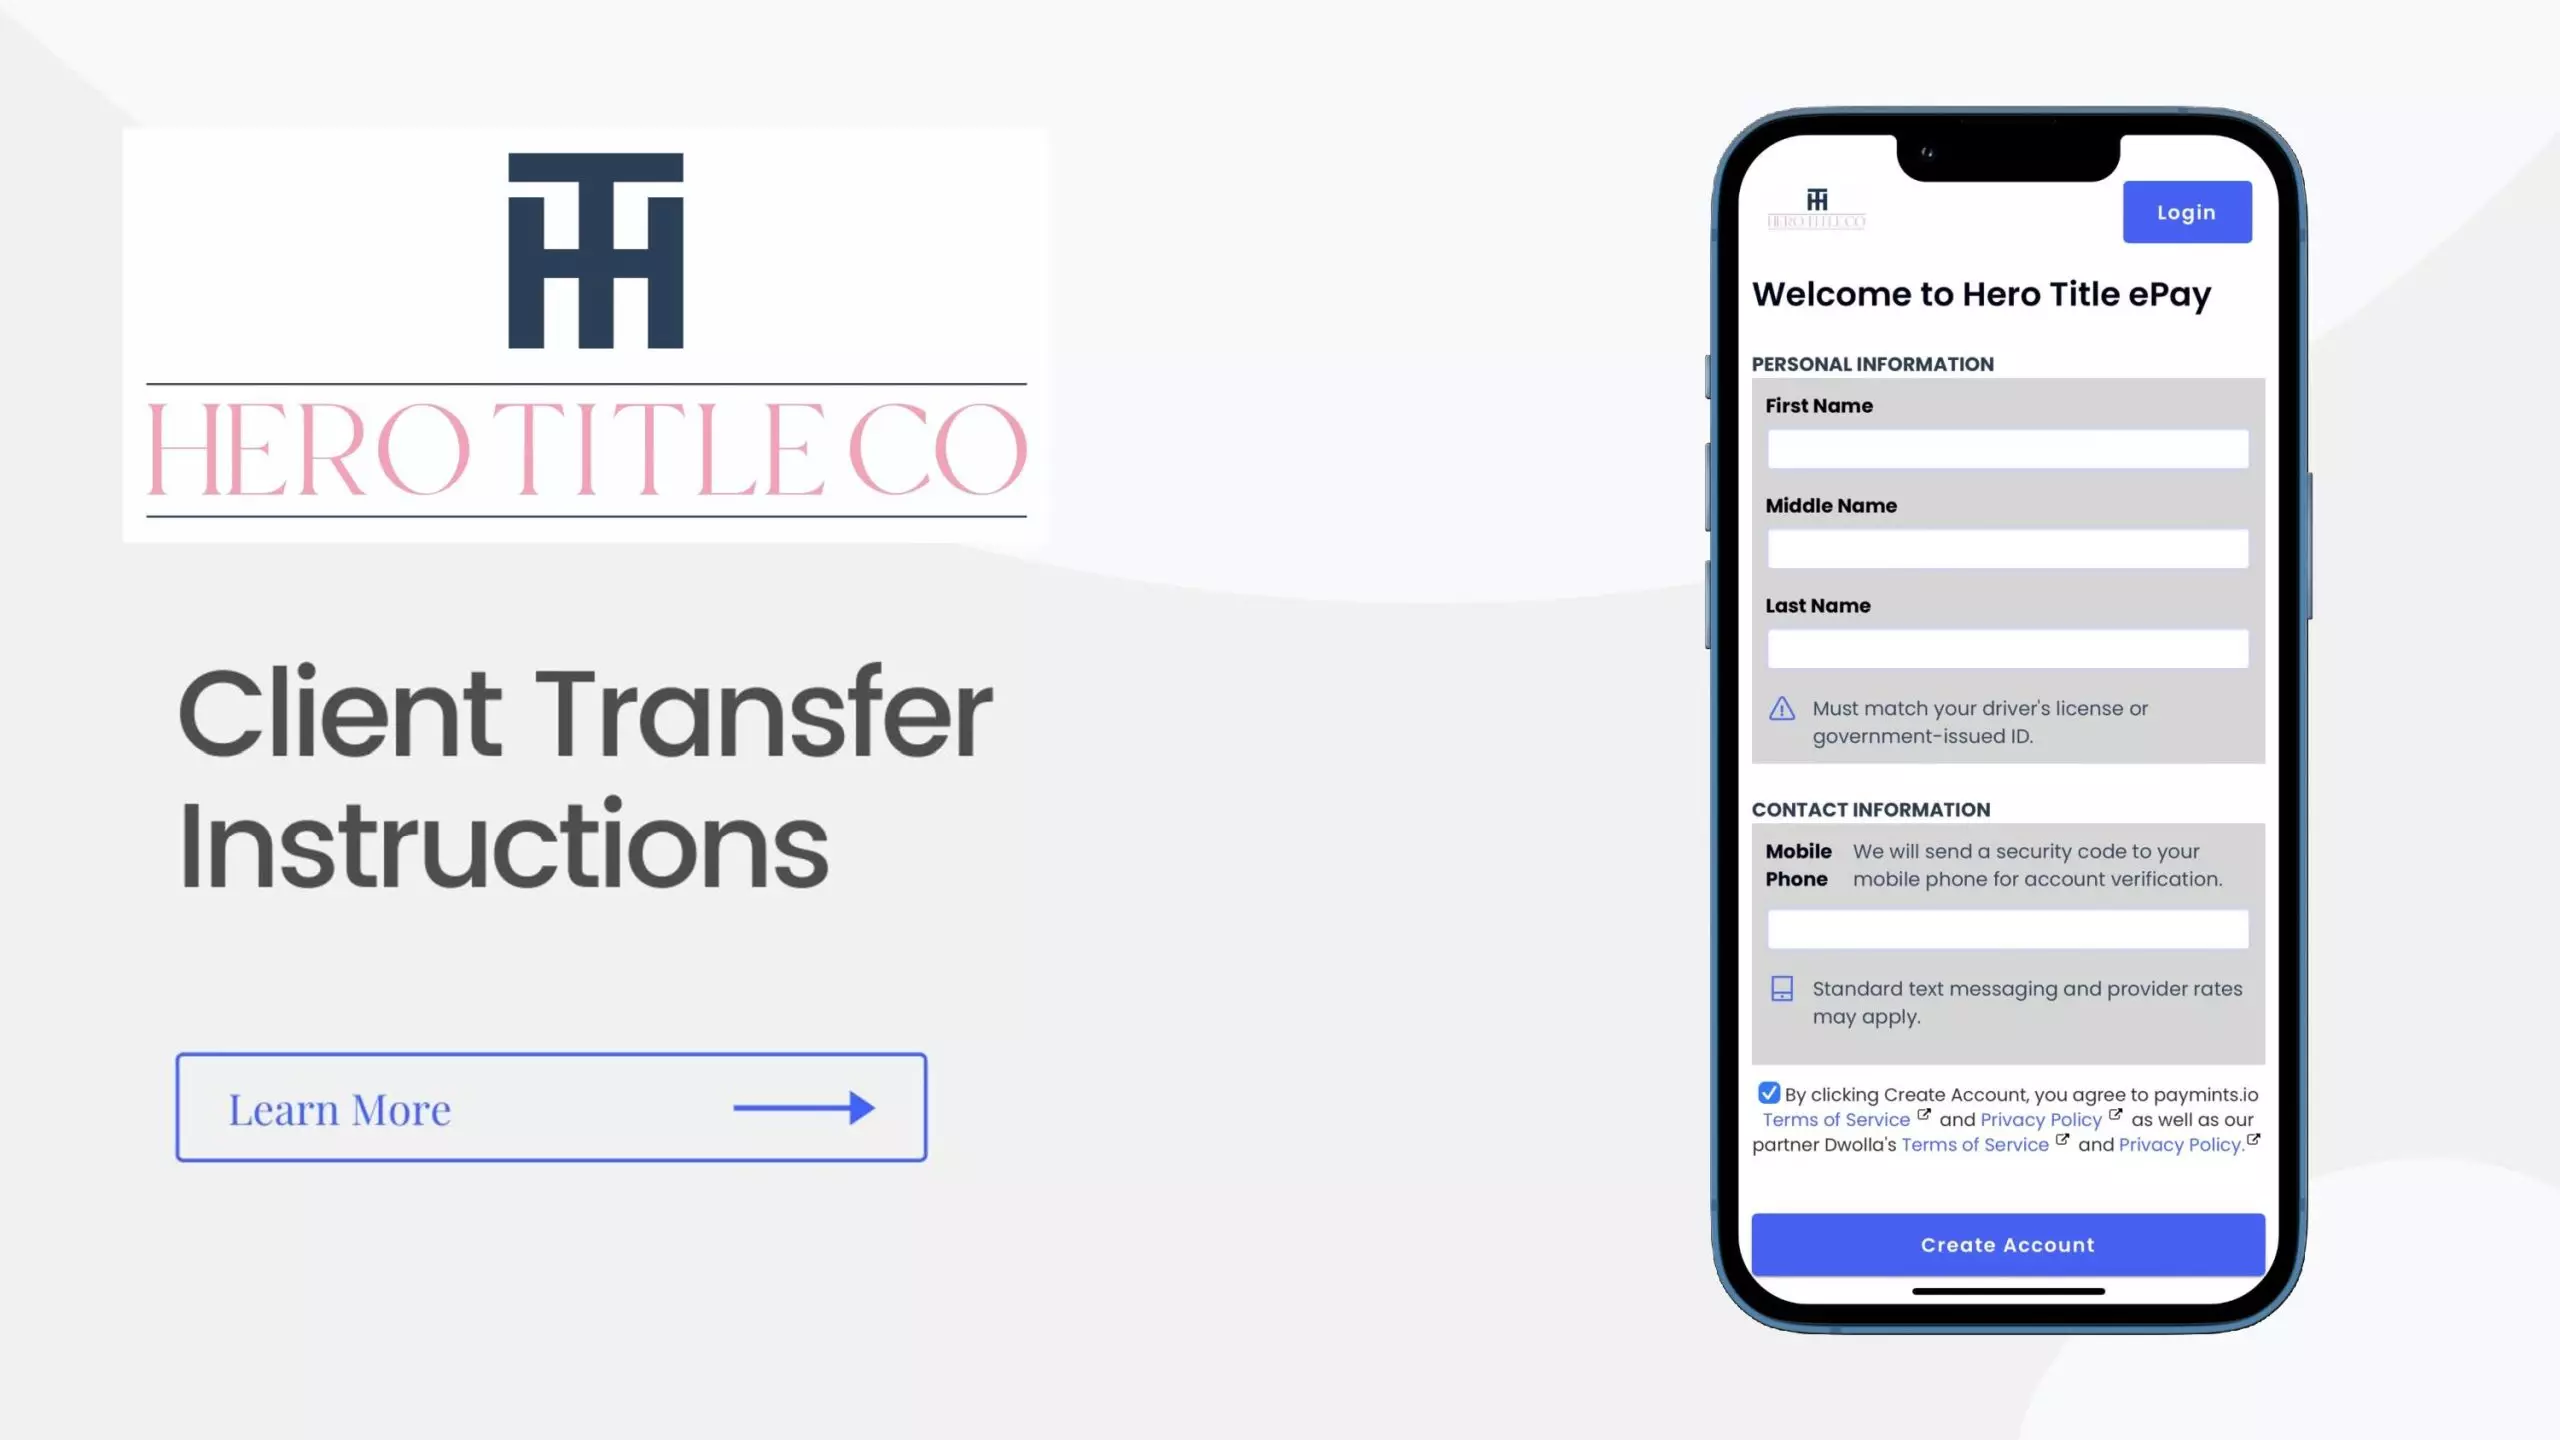Click the driver's license warning icon

pyautogui.click(x=1781, y=709)
